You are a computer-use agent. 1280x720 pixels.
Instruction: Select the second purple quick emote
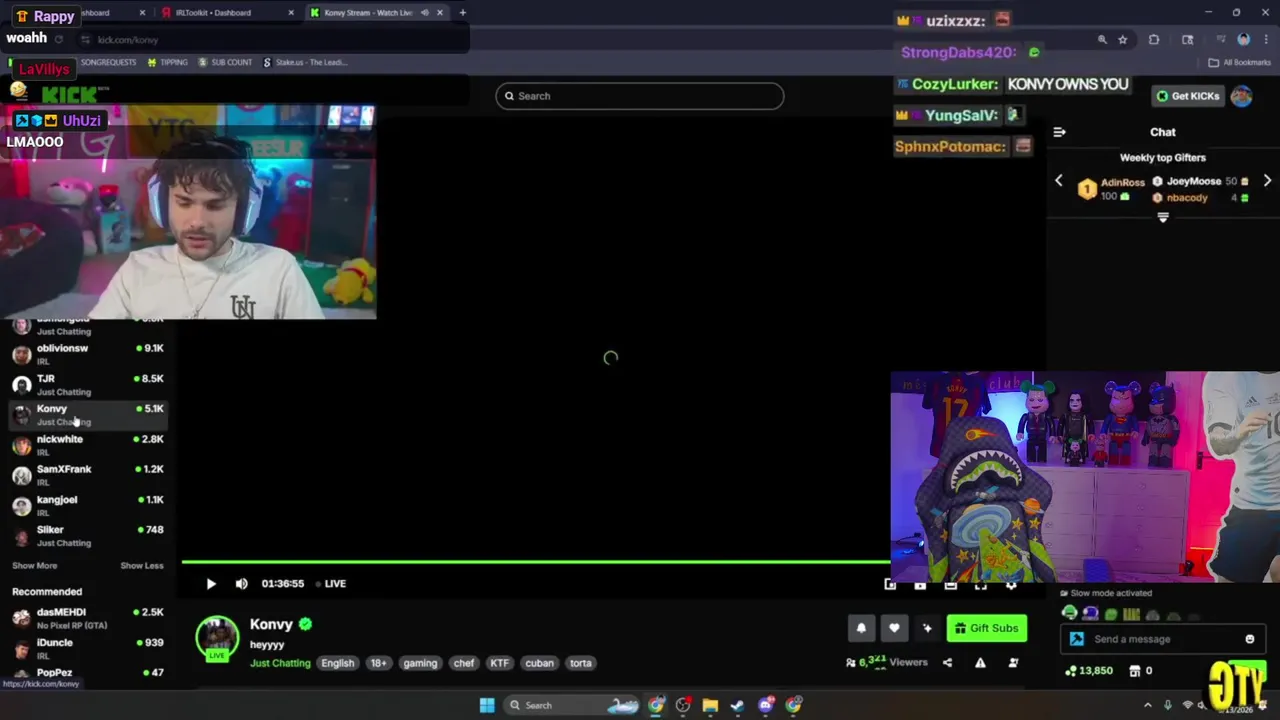pos(1090,614)
